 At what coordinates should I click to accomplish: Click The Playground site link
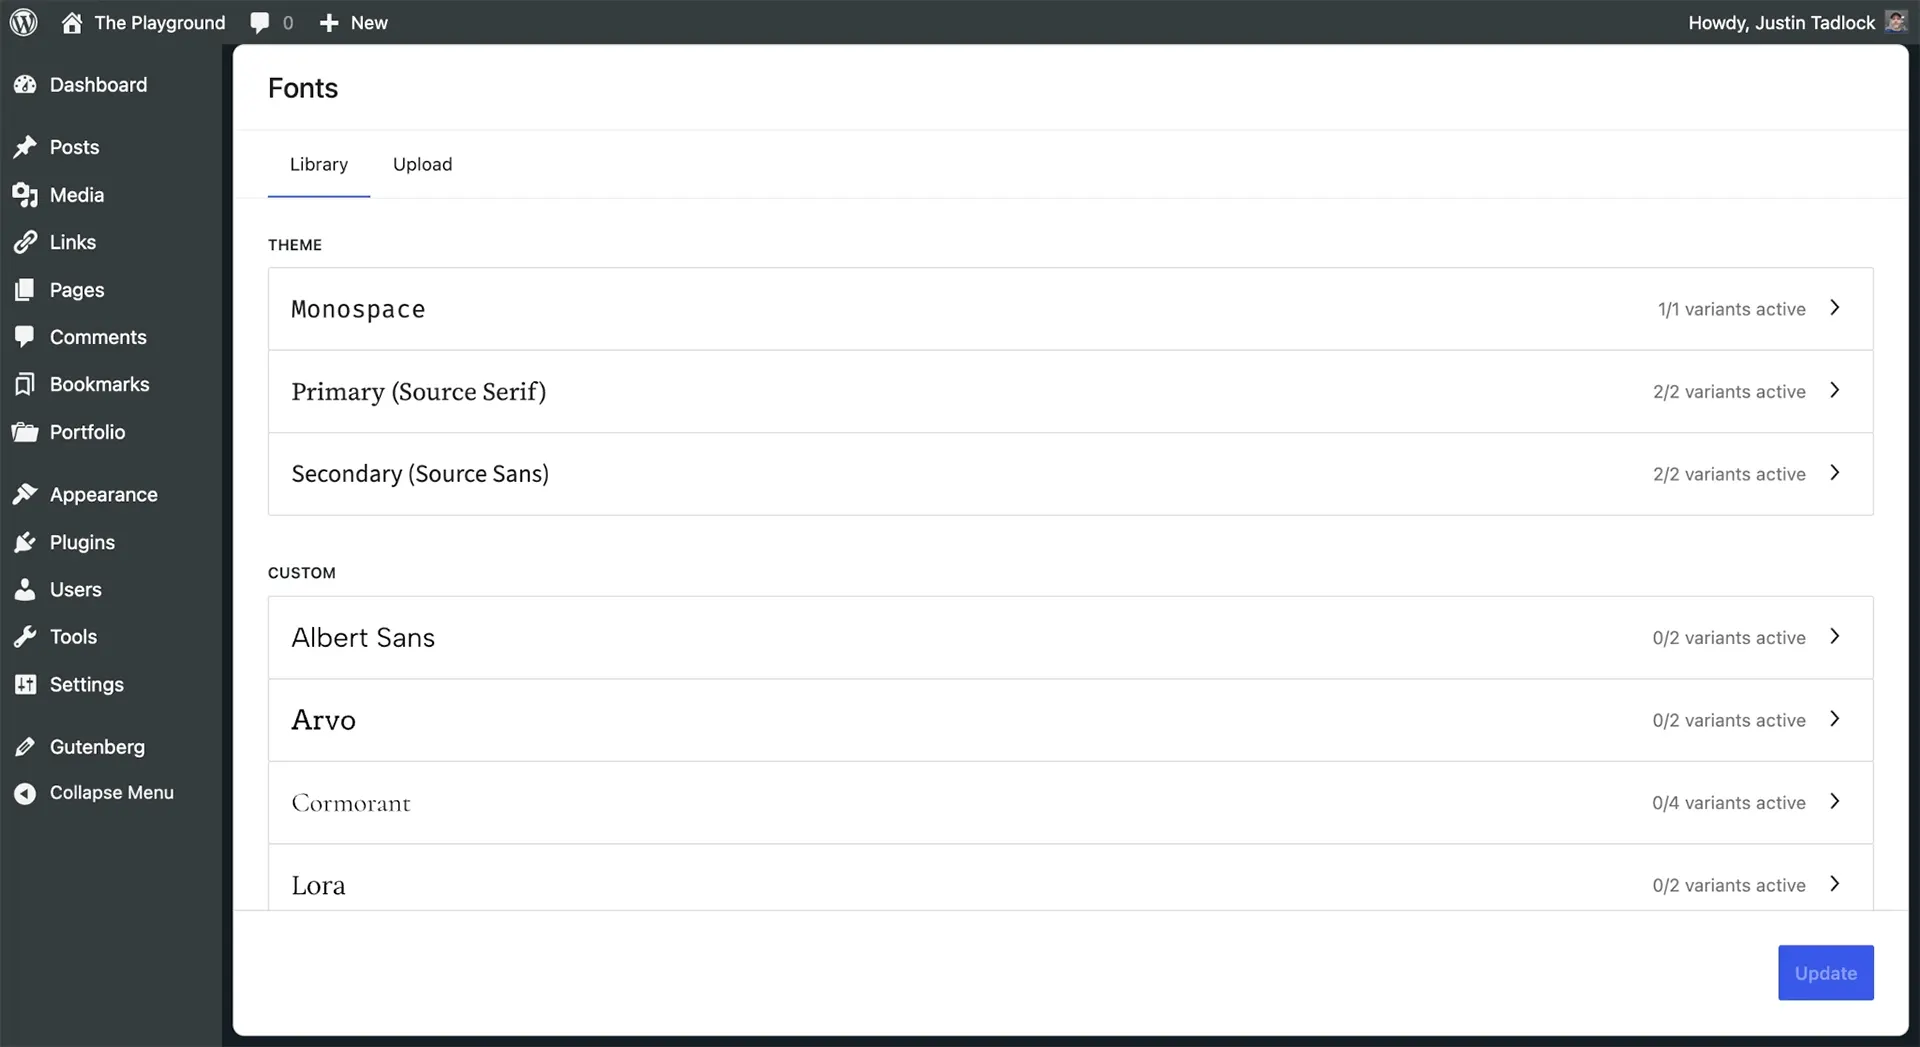pyautogui.click(x=159, y=22)
